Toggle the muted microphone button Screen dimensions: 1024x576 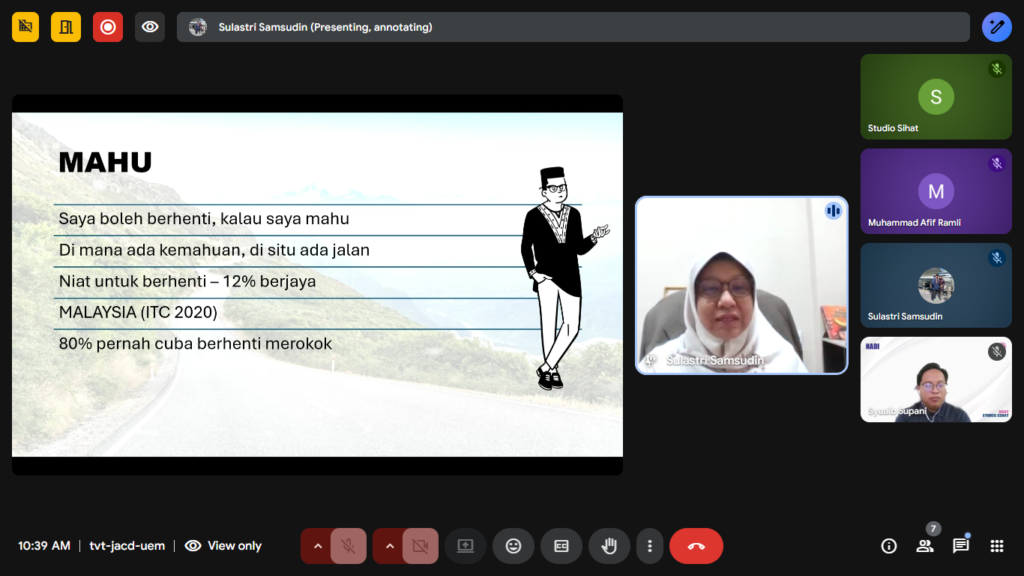(348, 546)
